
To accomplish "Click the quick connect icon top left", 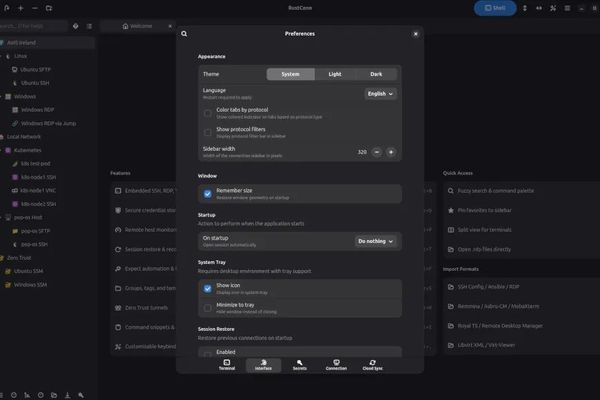I will click(7, 8).
